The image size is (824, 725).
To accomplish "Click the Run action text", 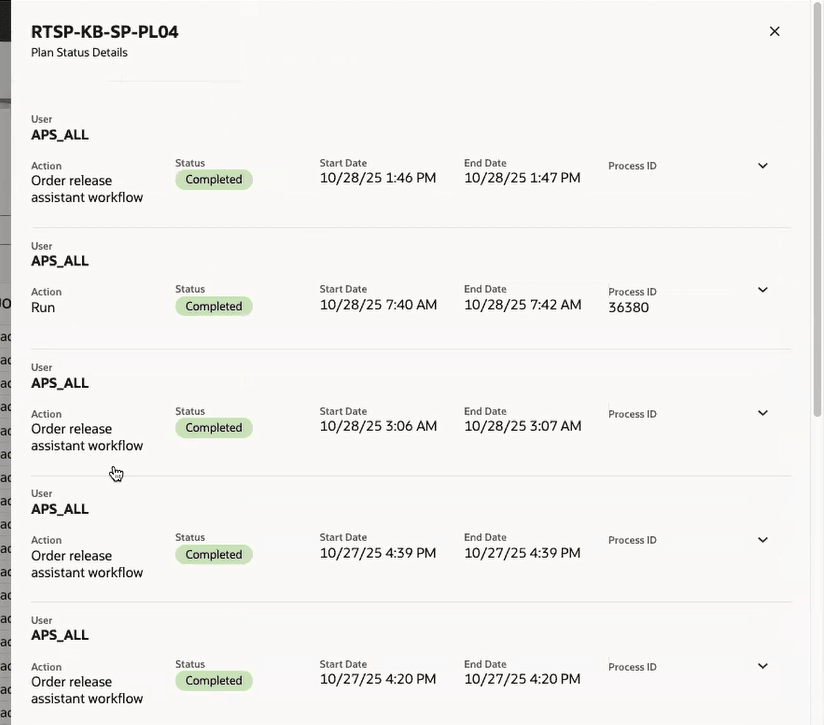I will pyautogui.click(x=43, y=308).
